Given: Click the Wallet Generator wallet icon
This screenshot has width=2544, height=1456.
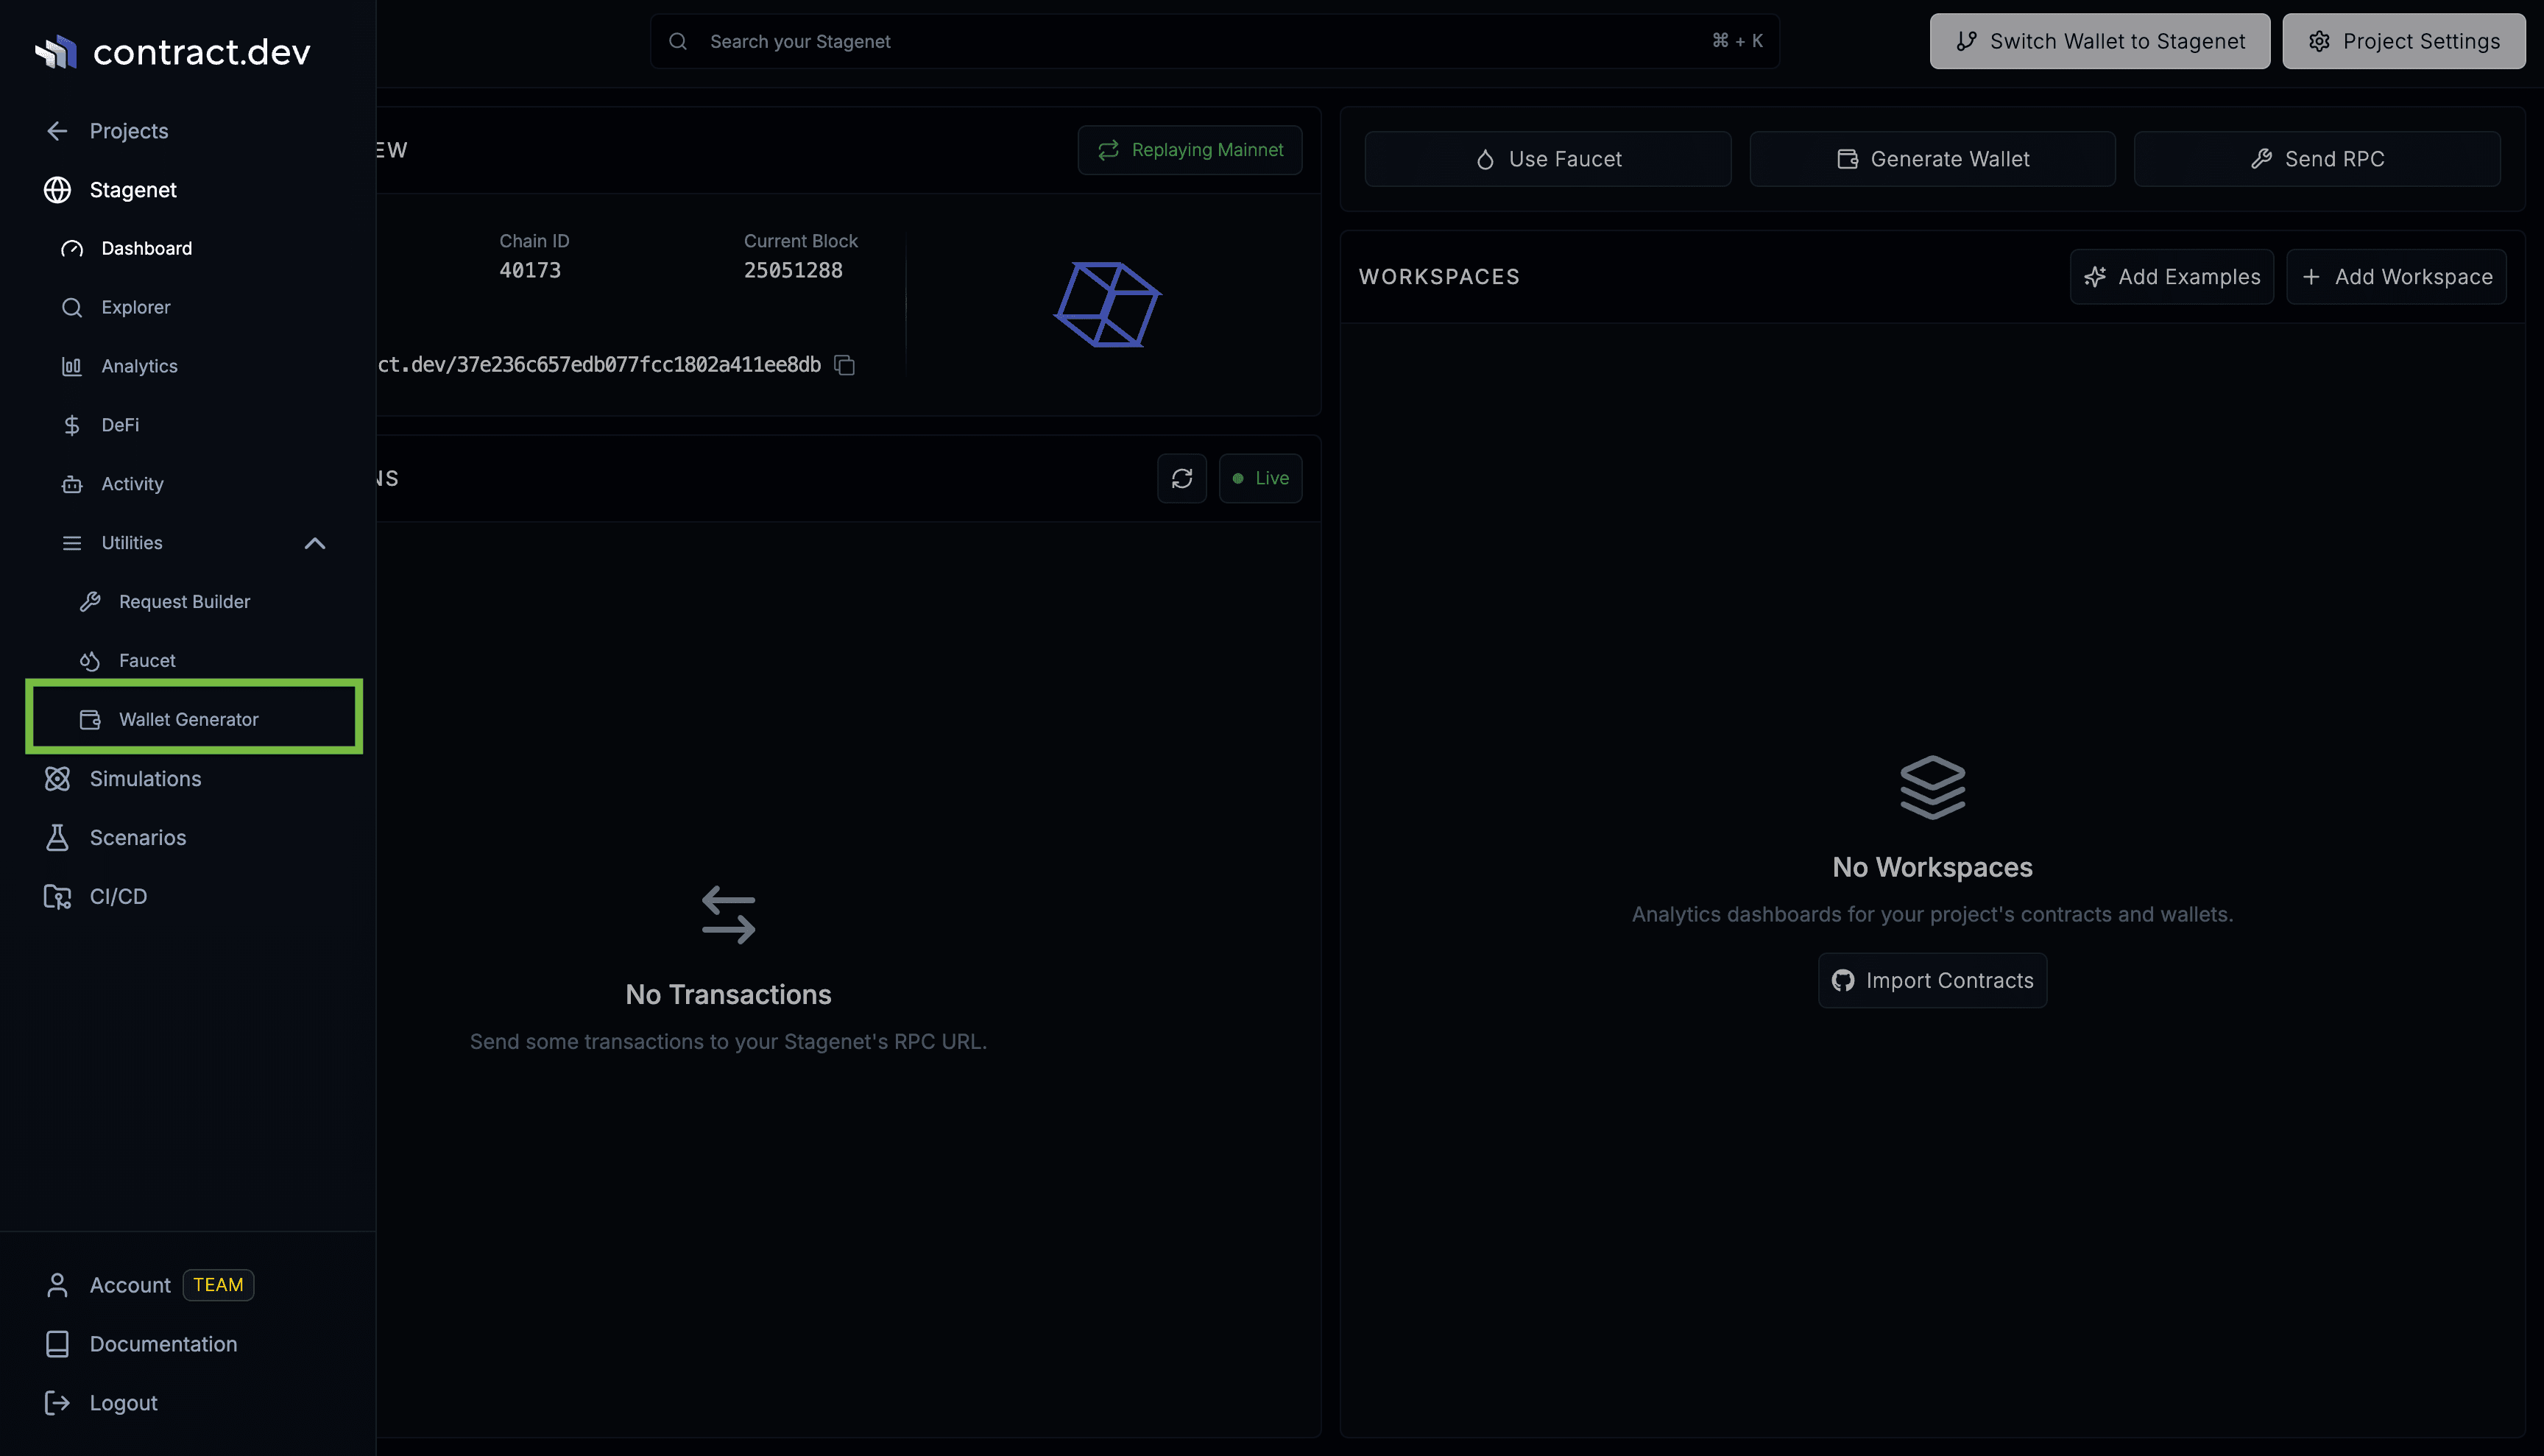Looking at the screenshot, I should [x=90, y=720].
